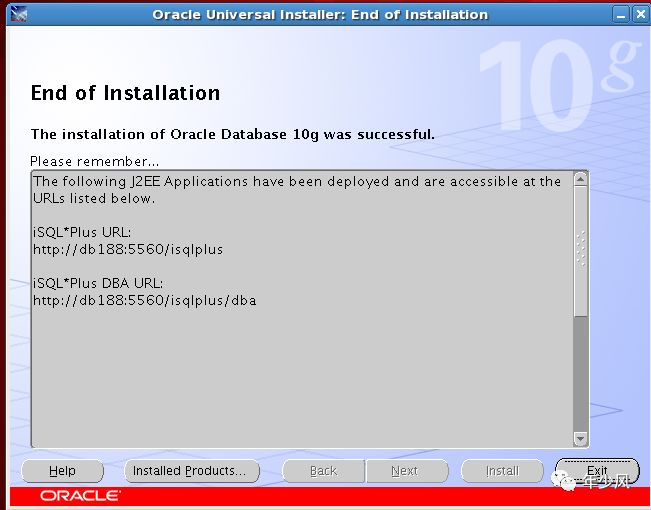The width and height of the screenshot is (651, 510).
Task: Click the installation successful message
Action: (232, 135)
